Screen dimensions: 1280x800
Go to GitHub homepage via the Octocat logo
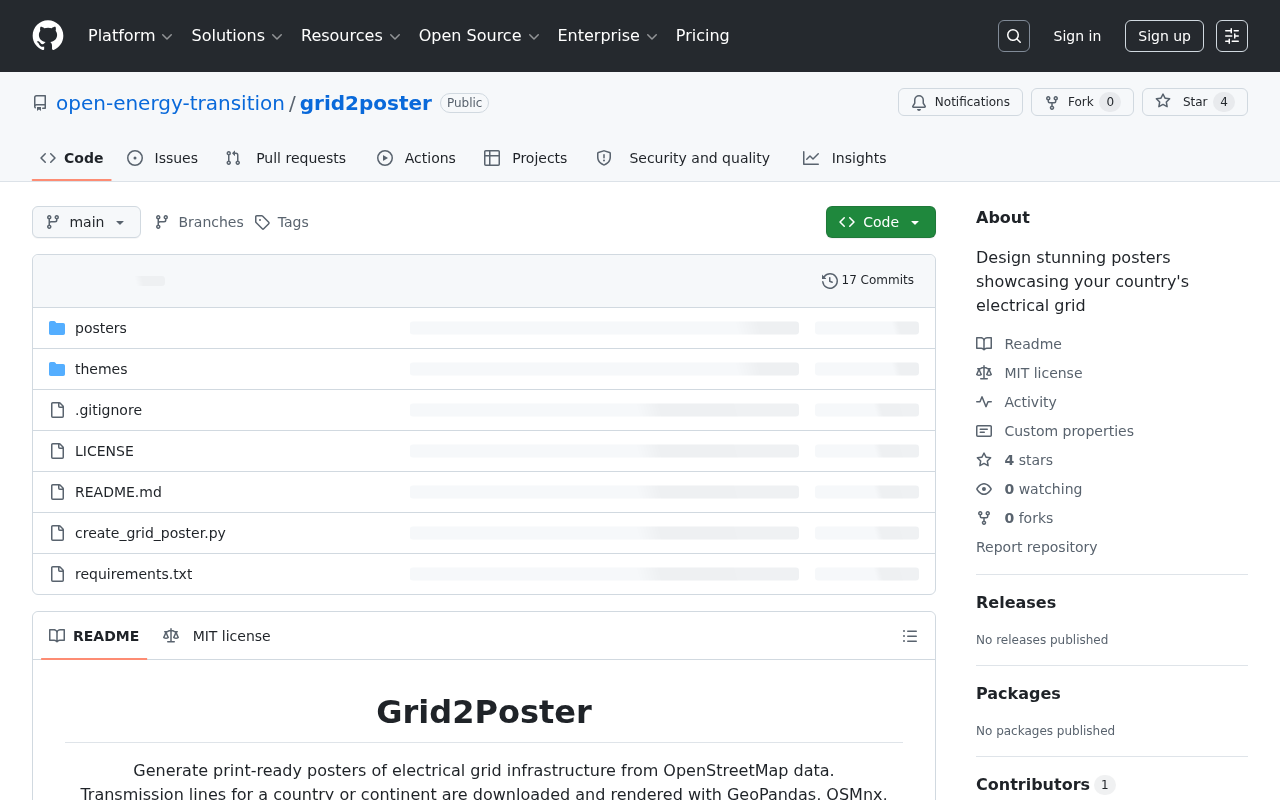click(48, 36)
